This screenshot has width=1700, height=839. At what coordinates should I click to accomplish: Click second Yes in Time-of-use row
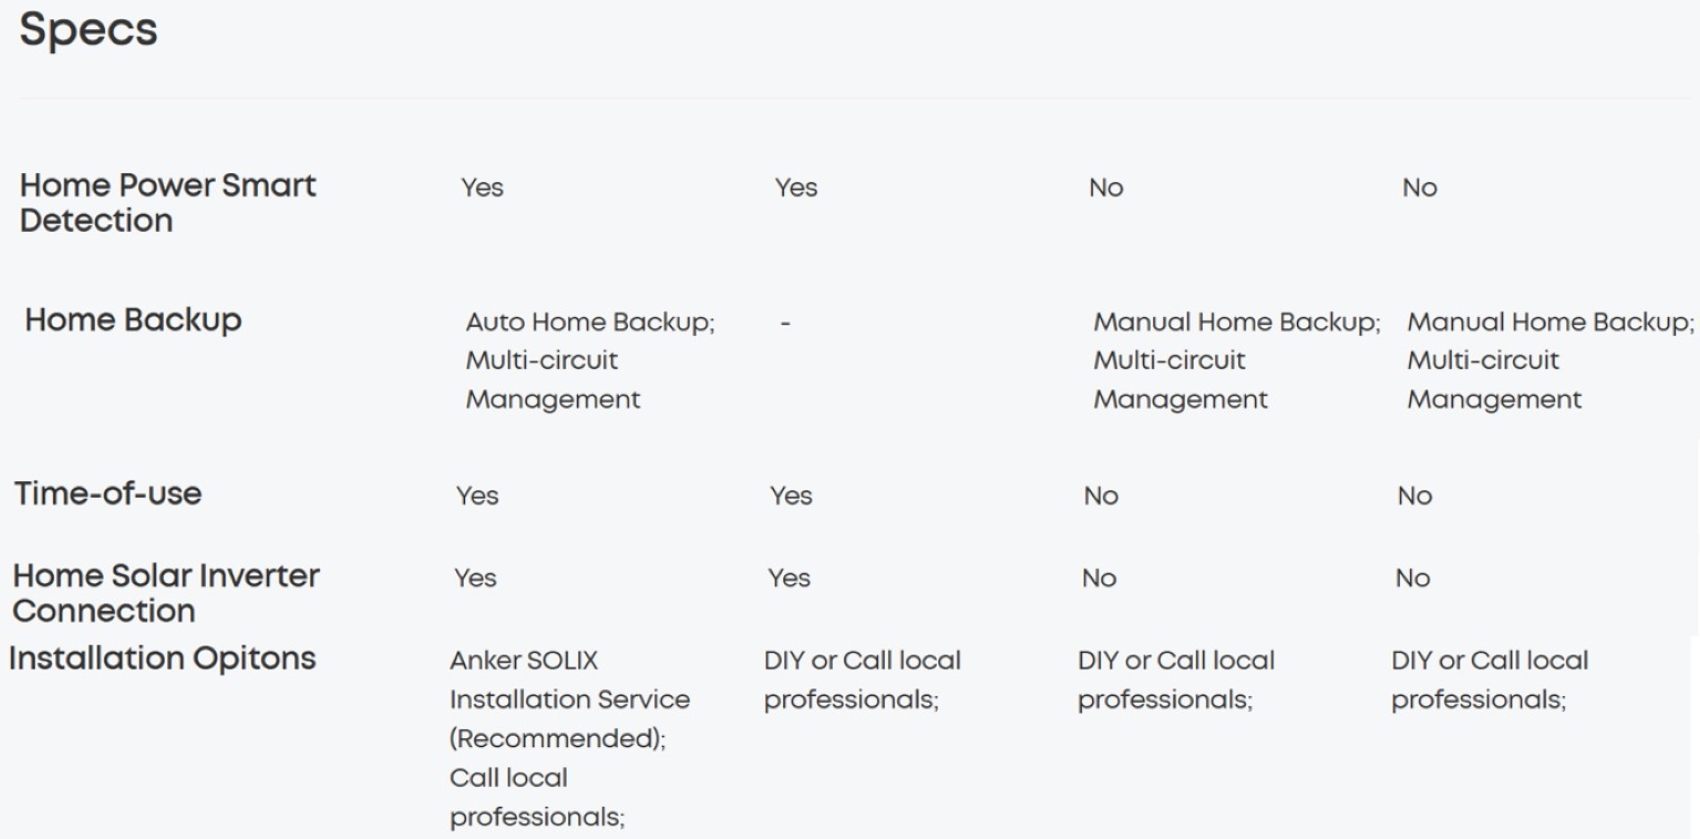coord(791,496)
